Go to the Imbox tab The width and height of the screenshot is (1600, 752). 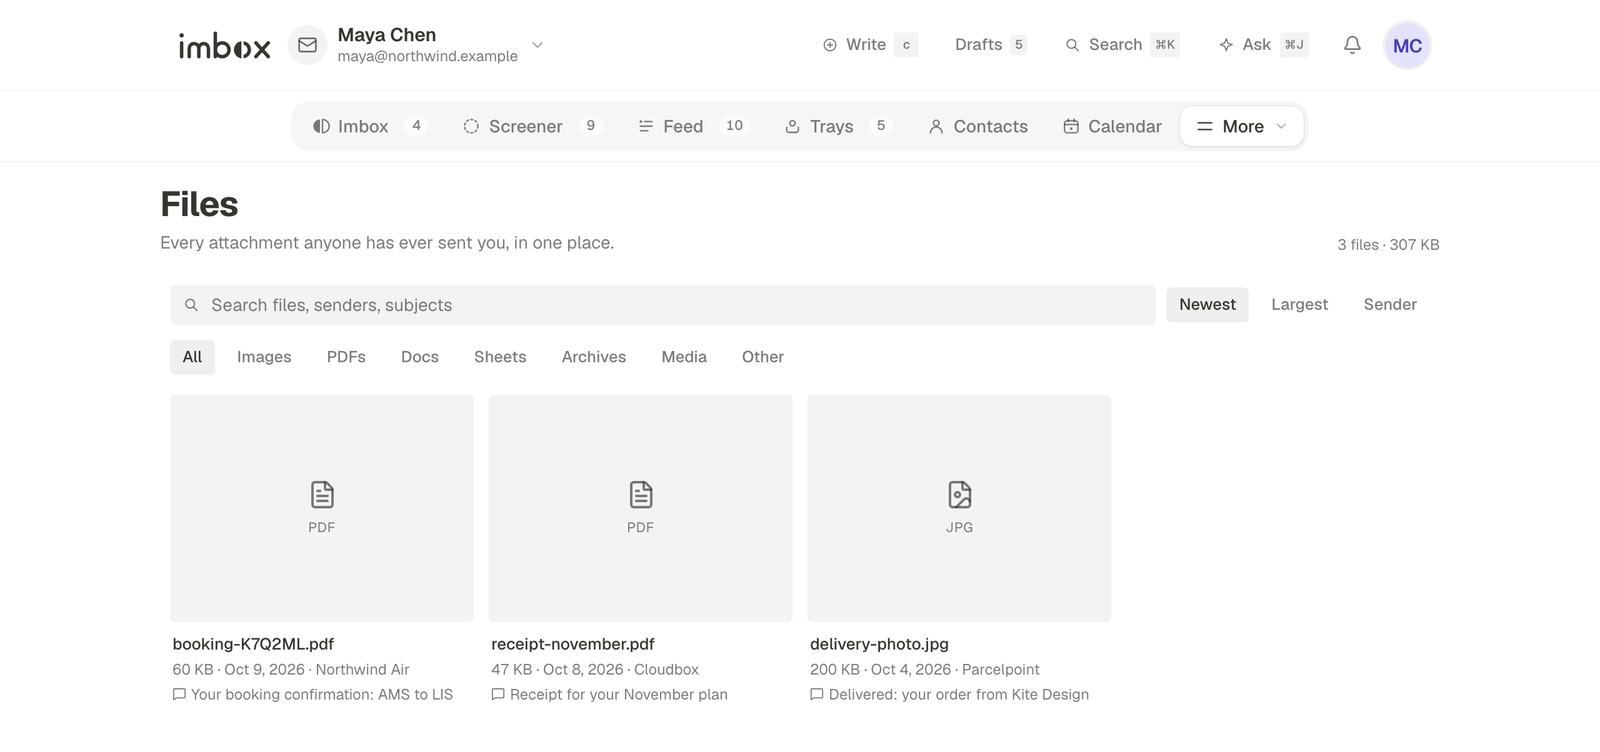pyautogui.click(x=368, y=126)
